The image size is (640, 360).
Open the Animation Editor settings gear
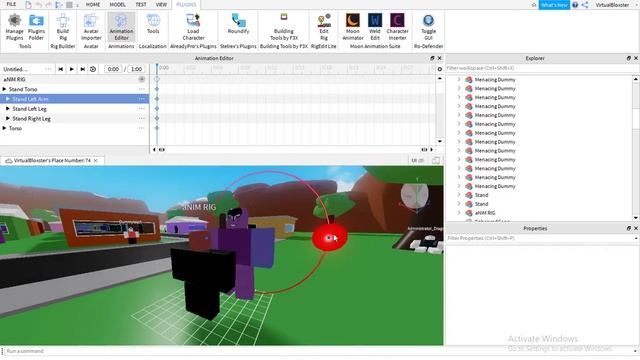click(x=440, y=69)
